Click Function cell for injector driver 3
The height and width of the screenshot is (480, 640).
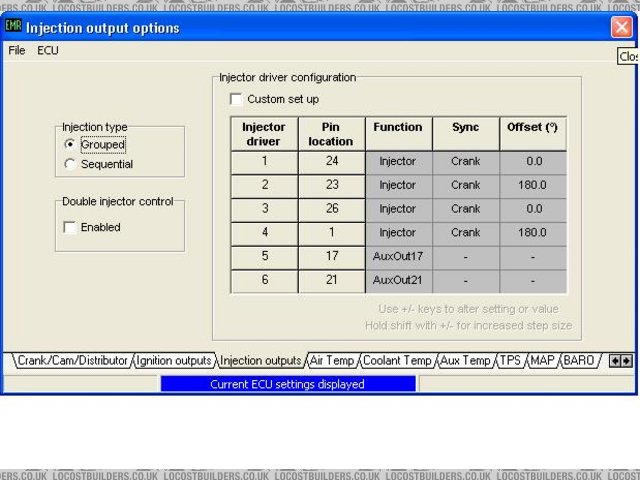[399, 210]
